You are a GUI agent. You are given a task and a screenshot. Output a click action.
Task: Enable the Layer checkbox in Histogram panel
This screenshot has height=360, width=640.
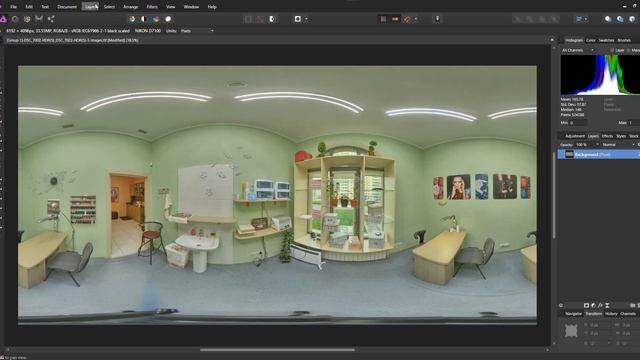coord(612,50)
